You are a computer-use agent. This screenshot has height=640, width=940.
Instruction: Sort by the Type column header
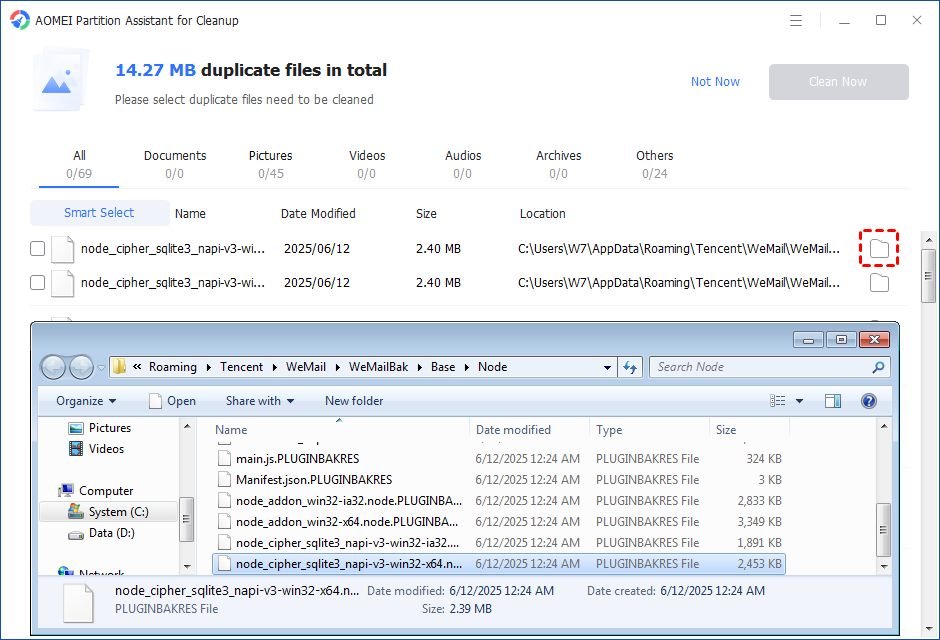click(x=649, y=430)
